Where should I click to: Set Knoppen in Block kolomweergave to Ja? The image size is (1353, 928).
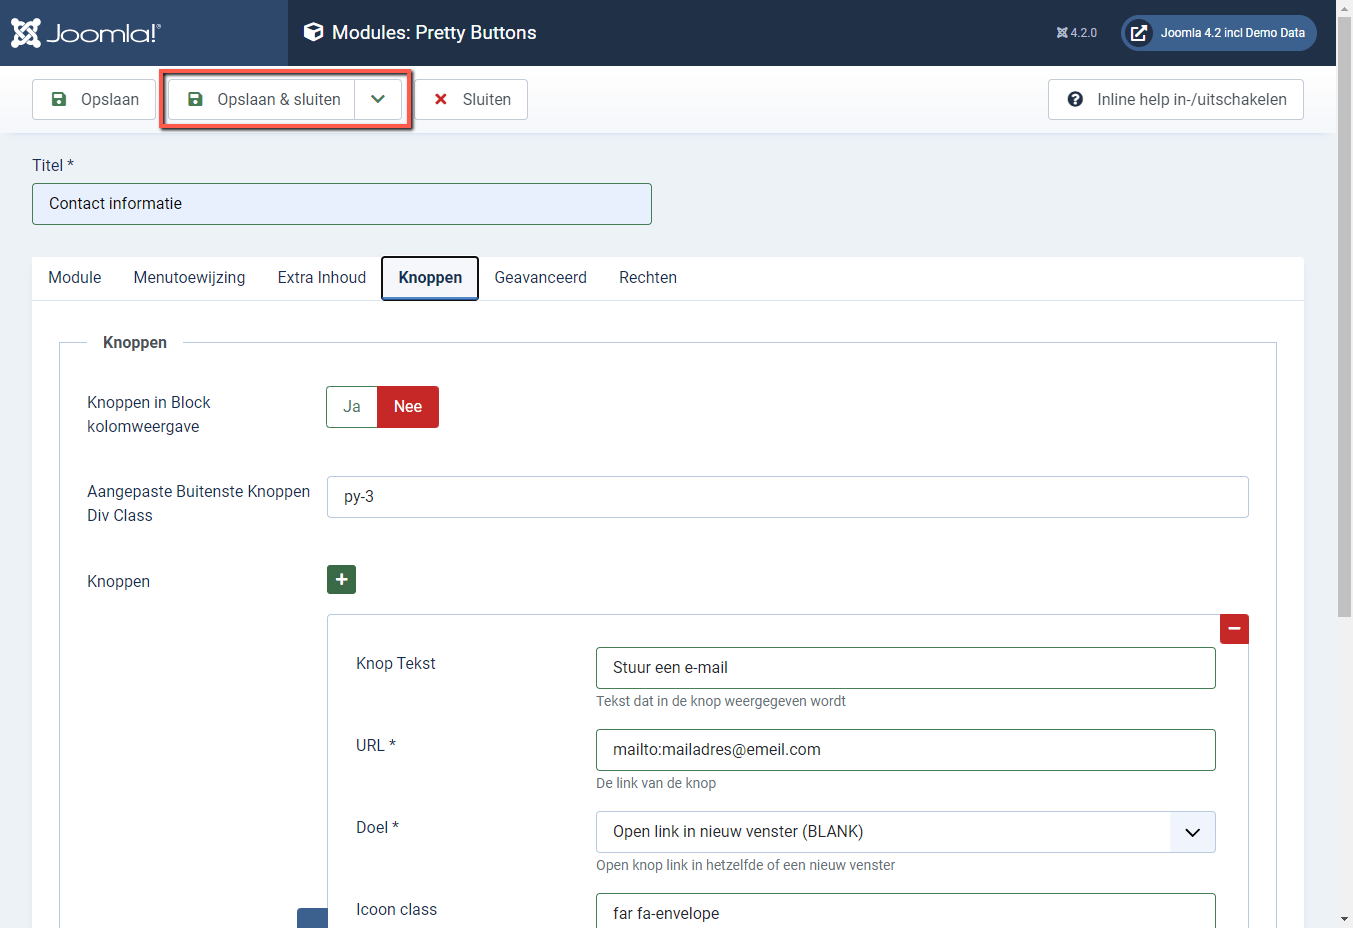point(351,406)
